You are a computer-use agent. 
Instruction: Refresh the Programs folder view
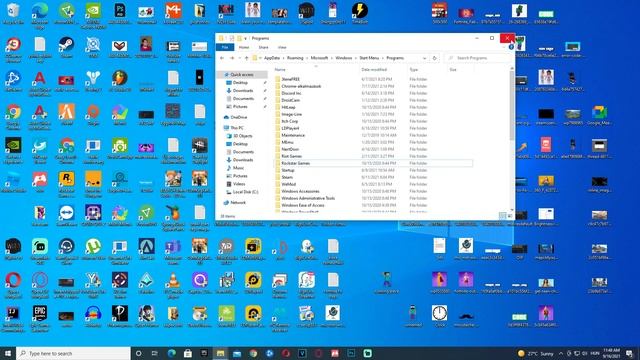coord(434,58)
